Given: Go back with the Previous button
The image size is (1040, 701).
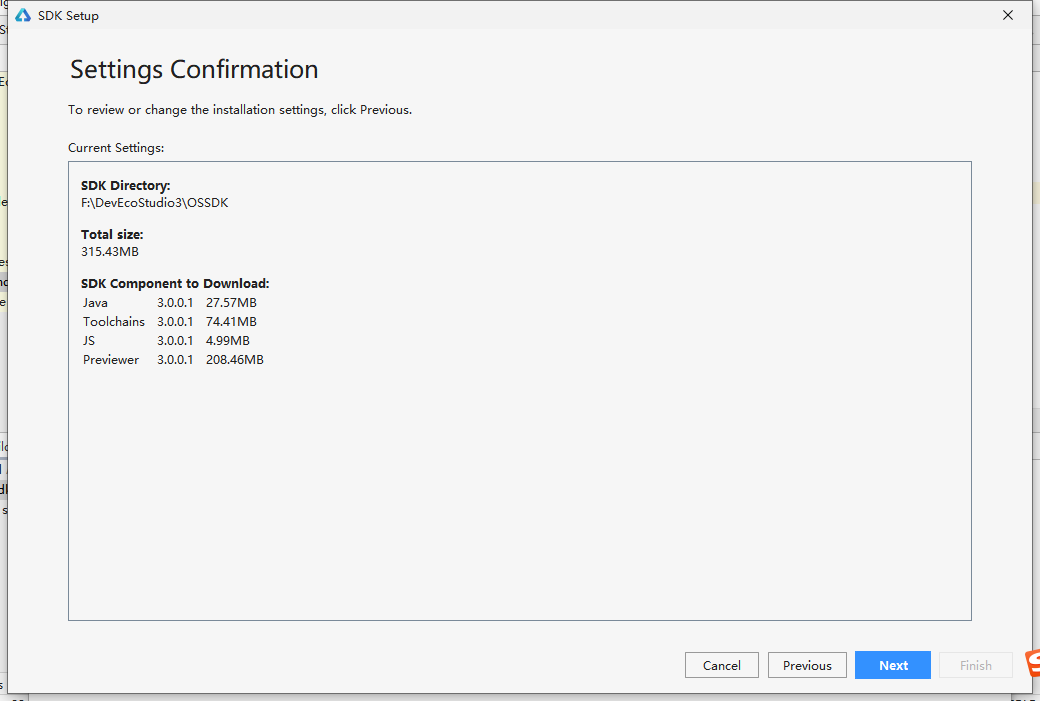Looking at the screenshot, I should (x=807, y=665).
